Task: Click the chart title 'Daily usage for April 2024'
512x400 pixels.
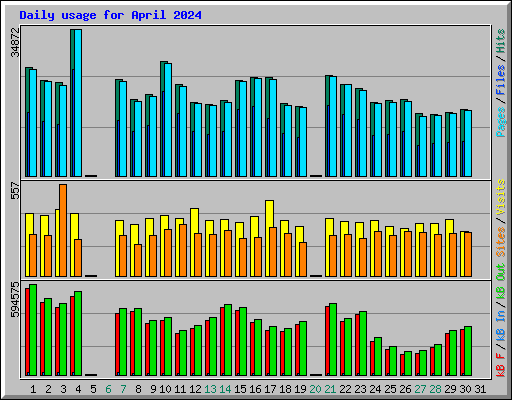Action: pyautogui.click(x=110, y=15)
